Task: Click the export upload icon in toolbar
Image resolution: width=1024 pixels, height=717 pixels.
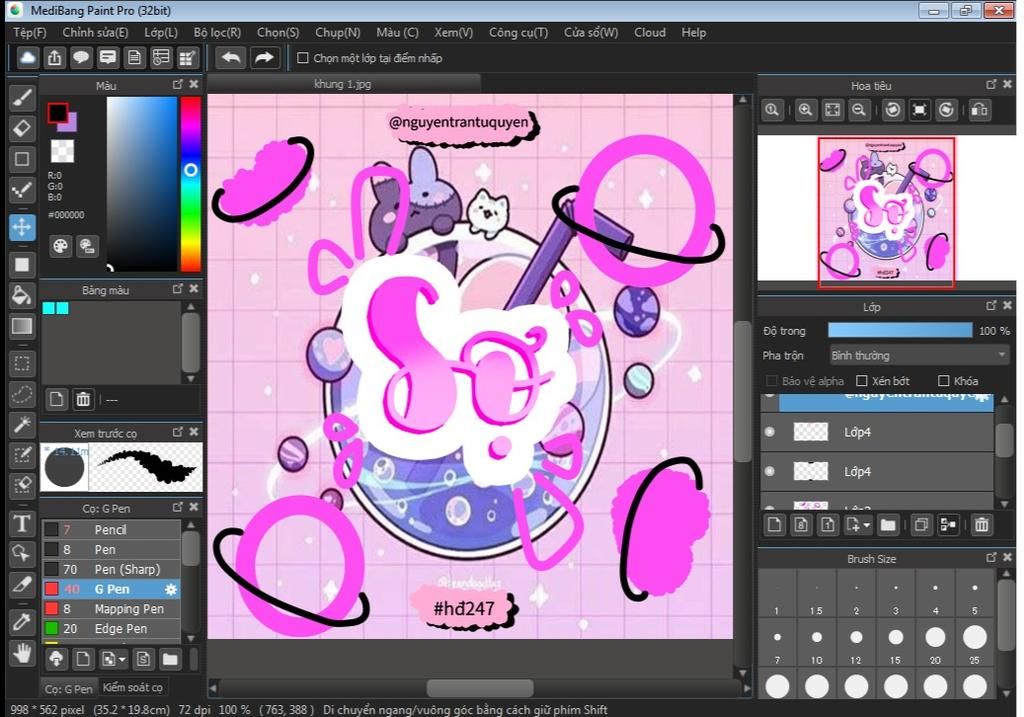Action: tap(54, 57)
